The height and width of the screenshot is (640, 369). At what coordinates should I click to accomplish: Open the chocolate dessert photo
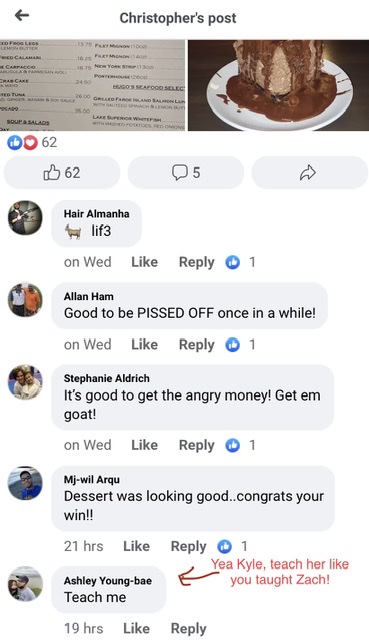(x=278, y=85)
